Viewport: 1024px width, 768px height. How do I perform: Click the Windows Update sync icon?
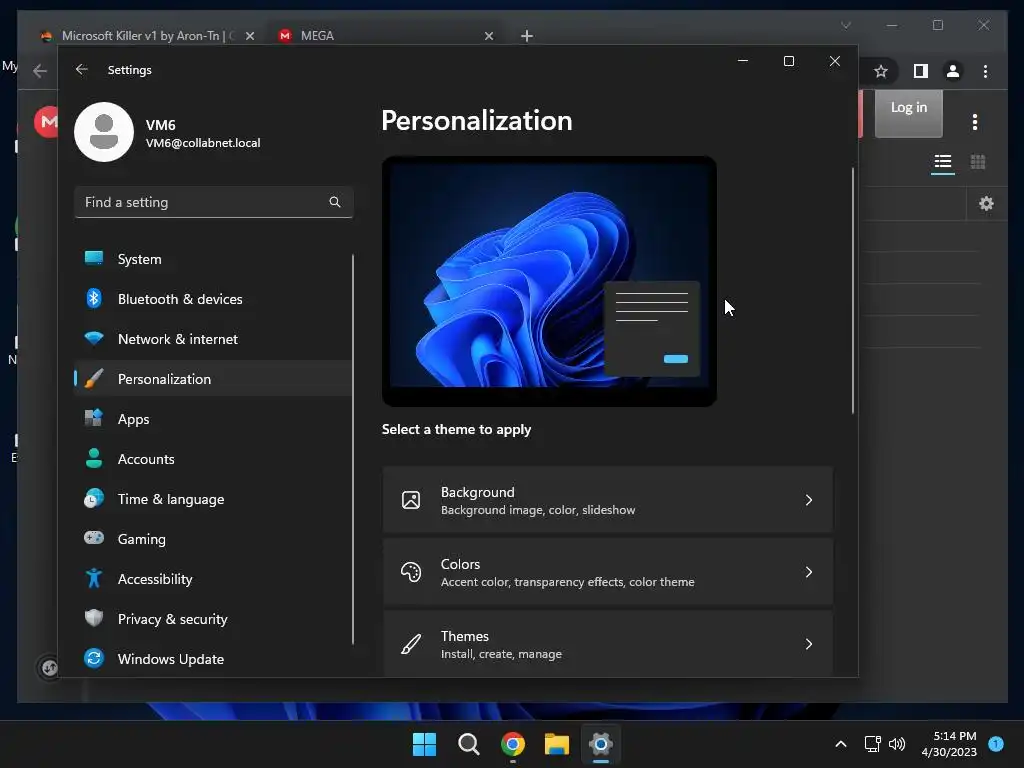94,658
